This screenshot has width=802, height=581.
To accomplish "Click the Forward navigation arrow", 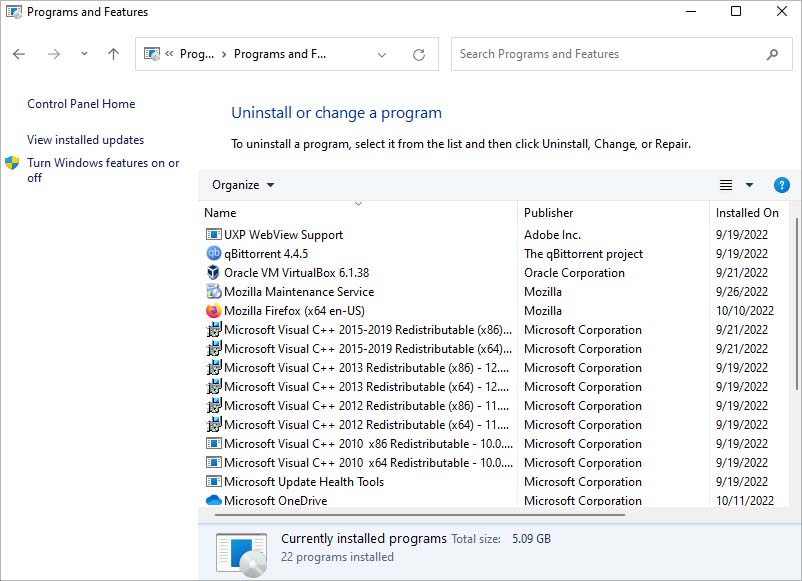I will pyautogui.click(x=54, y=54).
